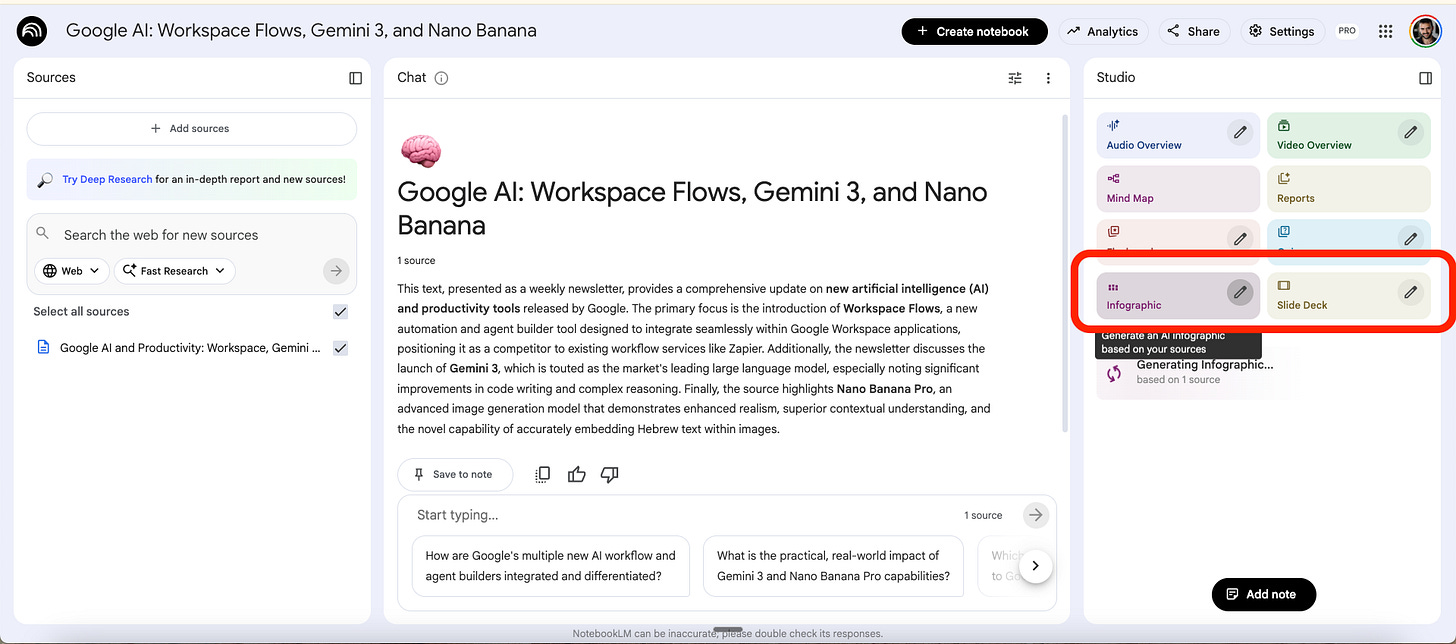Click the chat vertical scrollbar
This screenshot has height=644, width=1456.
[1063, 272]
